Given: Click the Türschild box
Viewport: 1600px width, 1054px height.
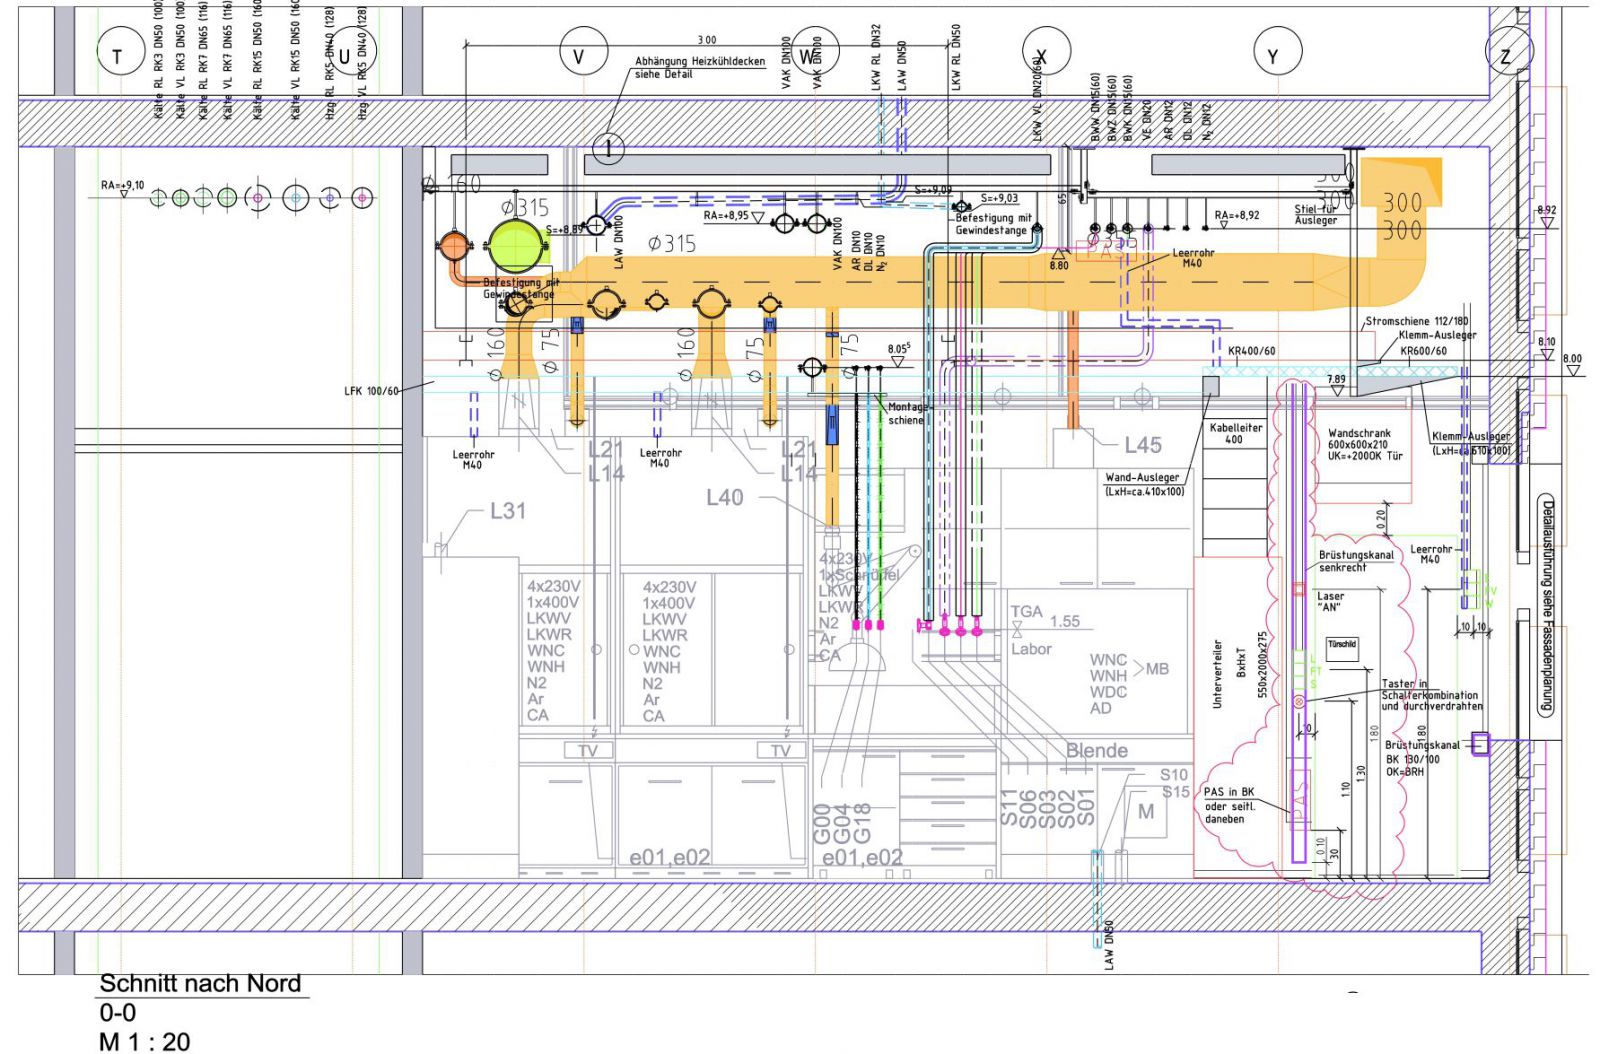Looking at the screenshot, I should 1342,645.
